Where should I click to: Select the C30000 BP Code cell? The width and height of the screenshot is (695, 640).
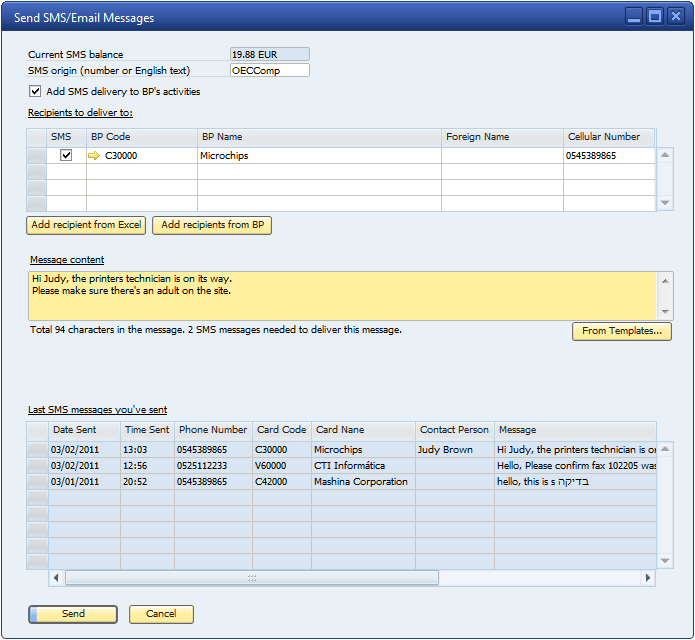click(141, 156)
